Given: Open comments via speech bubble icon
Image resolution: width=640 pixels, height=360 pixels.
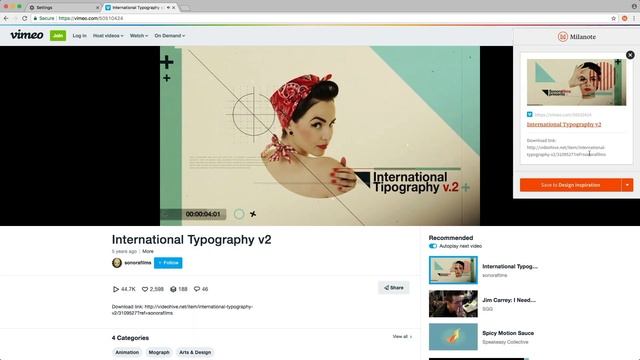Looking at the screenshot, I should click(x=197, y=289).
